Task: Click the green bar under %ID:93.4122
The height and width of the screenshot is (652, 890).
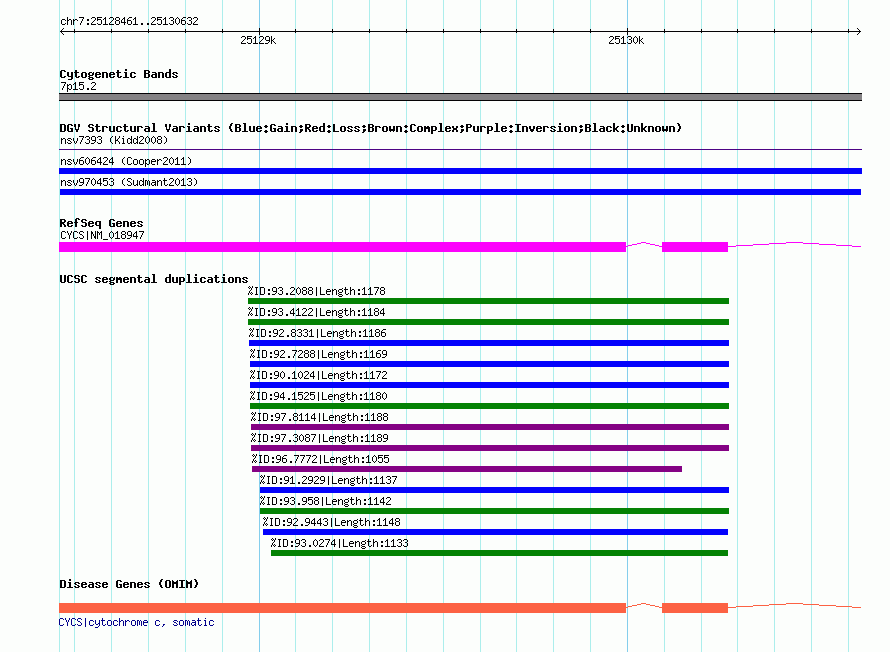Action: click(x=488, y=322)
